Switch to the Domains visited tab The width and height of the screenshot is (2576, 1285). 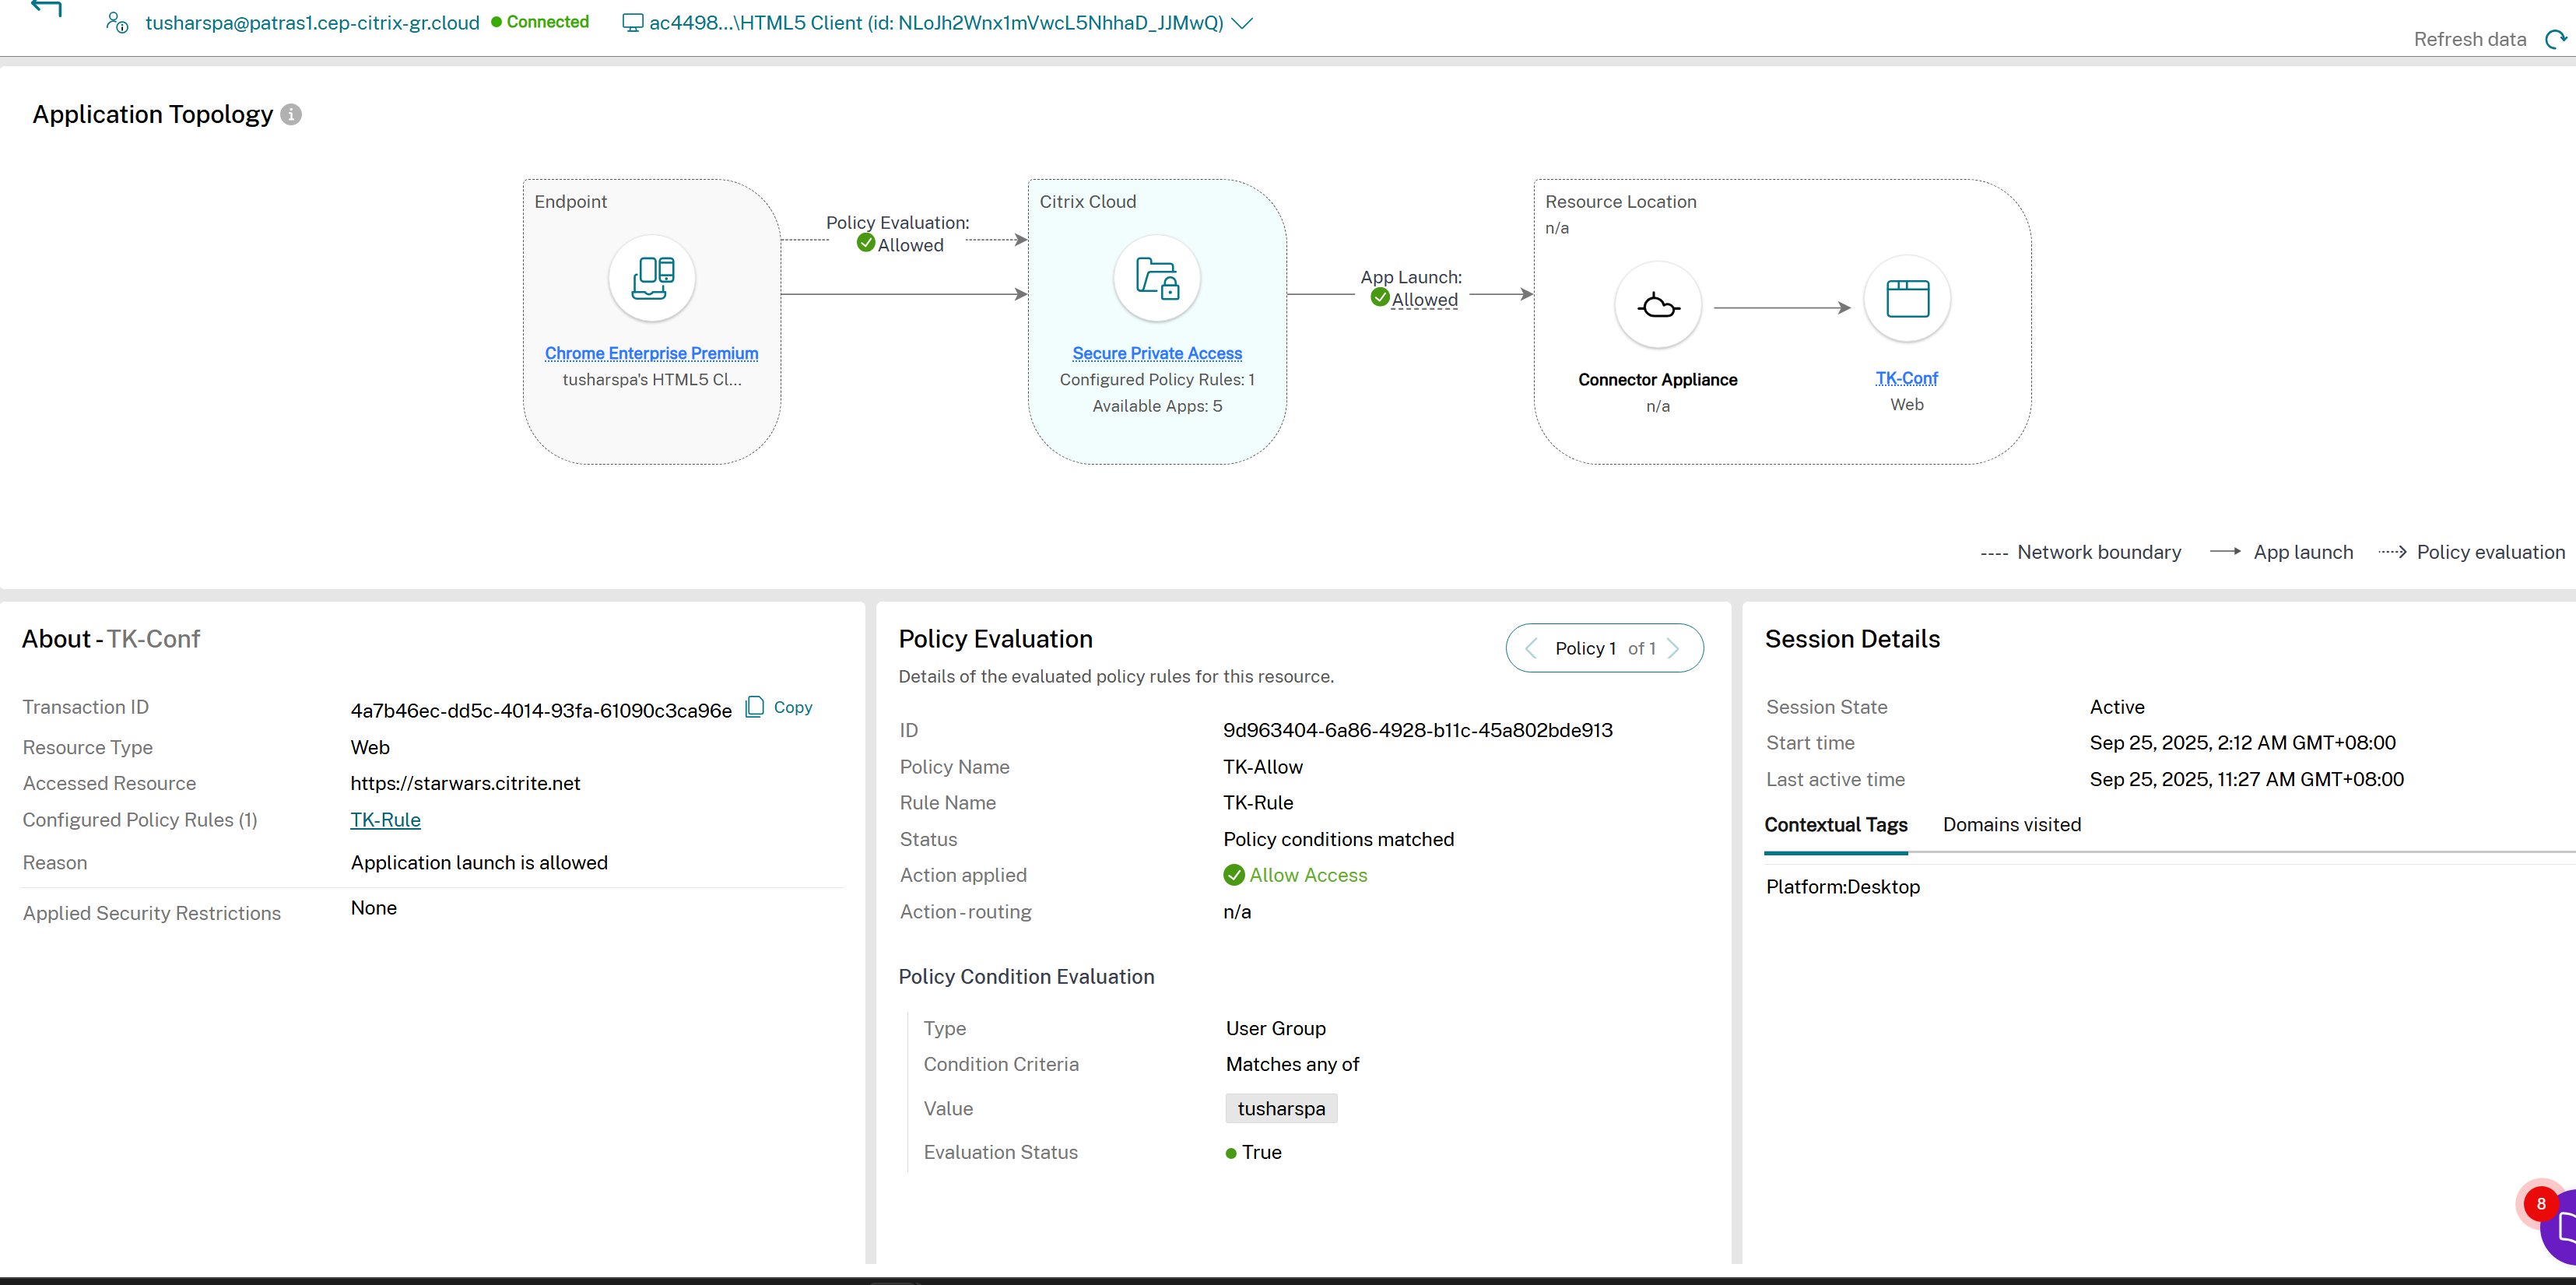tap(2012, 824)
